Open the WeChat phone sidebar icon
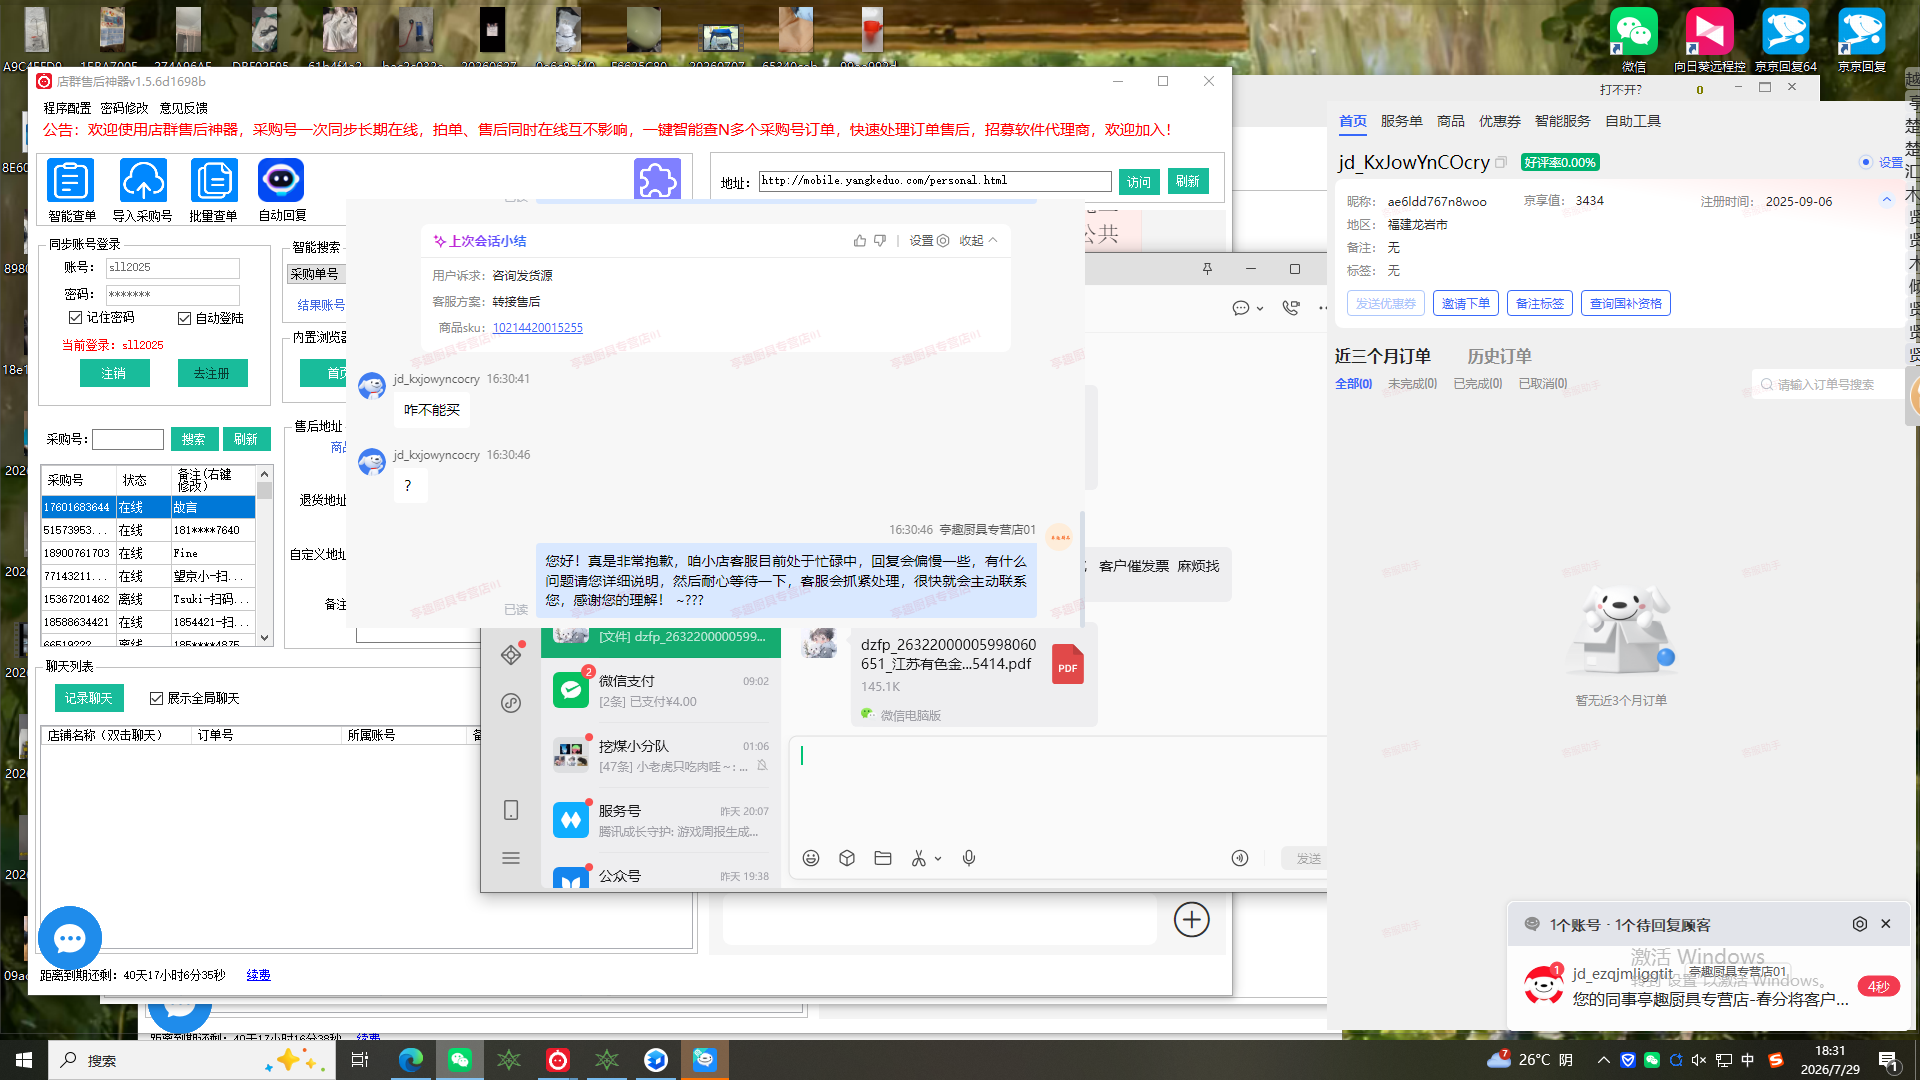Screen dimensions: 1920x1080 tap(511, 810)
